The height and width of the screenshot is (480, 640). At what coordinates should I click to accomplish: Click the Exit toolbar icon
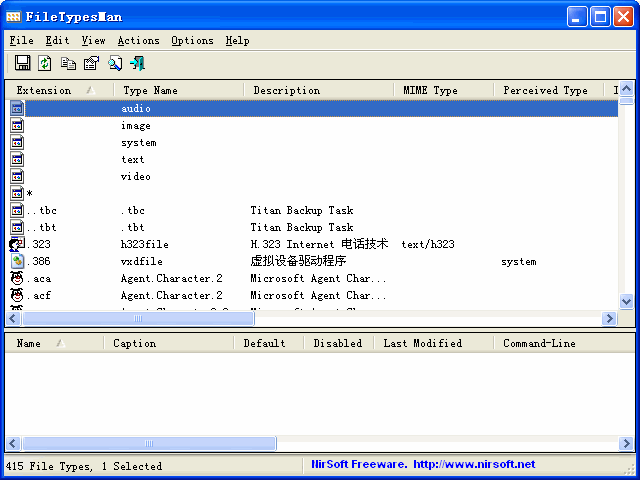138,63
